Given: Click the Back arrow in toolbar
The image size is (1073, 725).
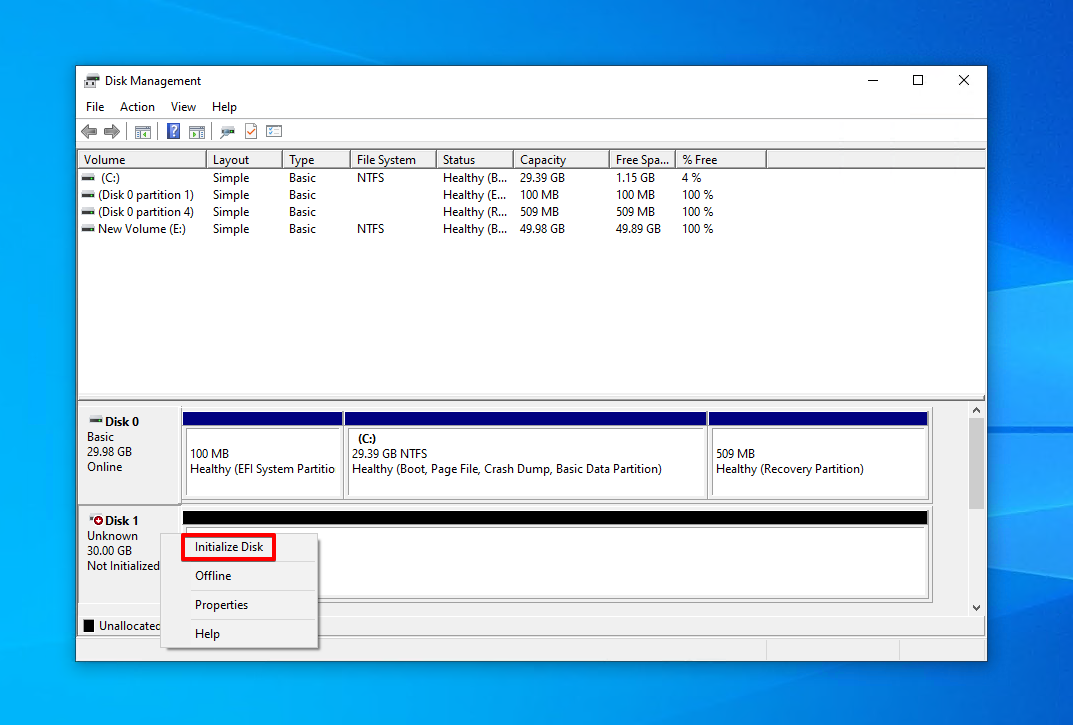Looking at the screenshot, I should (89, 131).
